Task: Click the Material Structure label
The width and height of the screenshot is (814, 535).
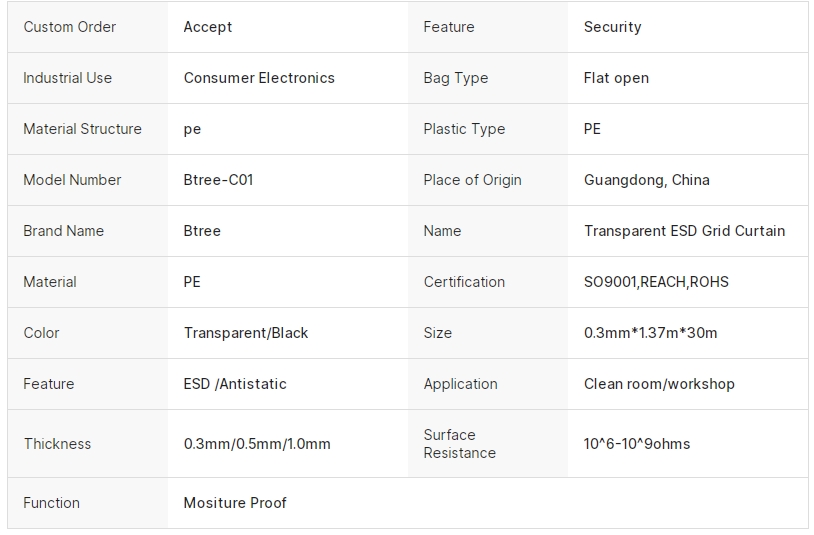Action: pos(82,129)
